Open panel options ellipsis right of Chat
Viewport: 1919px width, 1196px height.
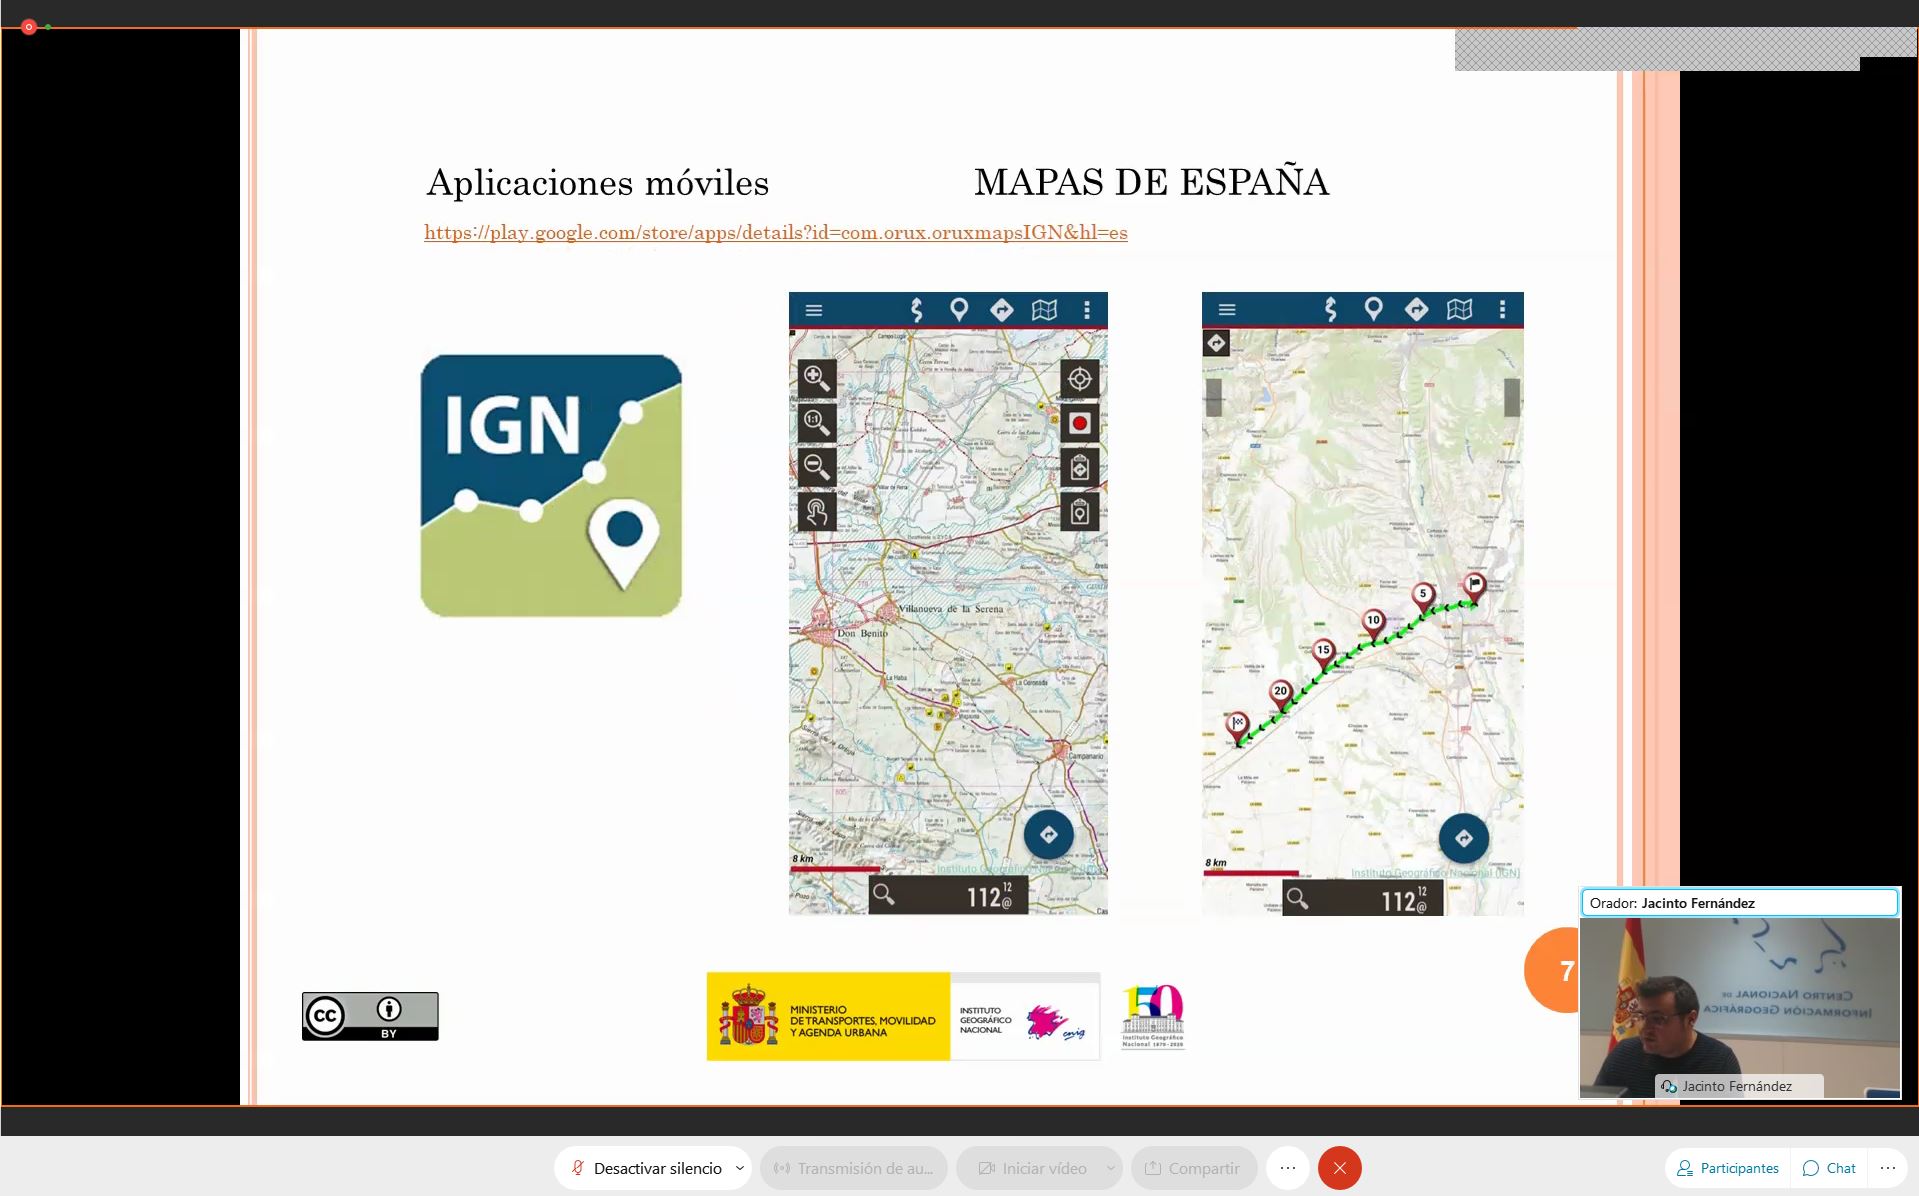click(1887, 1168)
